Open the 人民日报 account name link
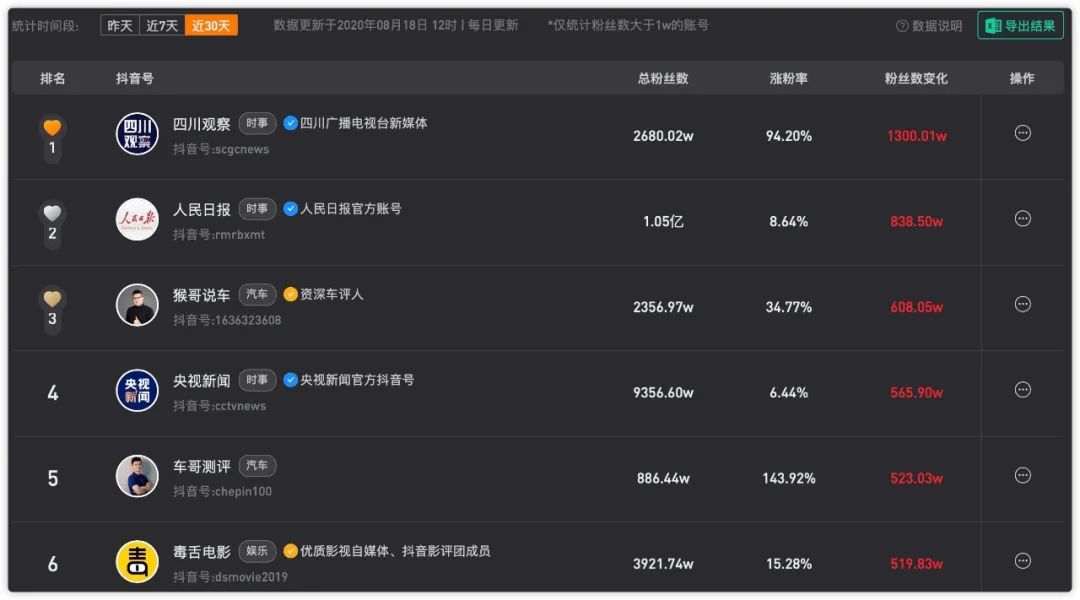Image resolution: width=1080 pixels, height=600 pixels. coord(201,209)
